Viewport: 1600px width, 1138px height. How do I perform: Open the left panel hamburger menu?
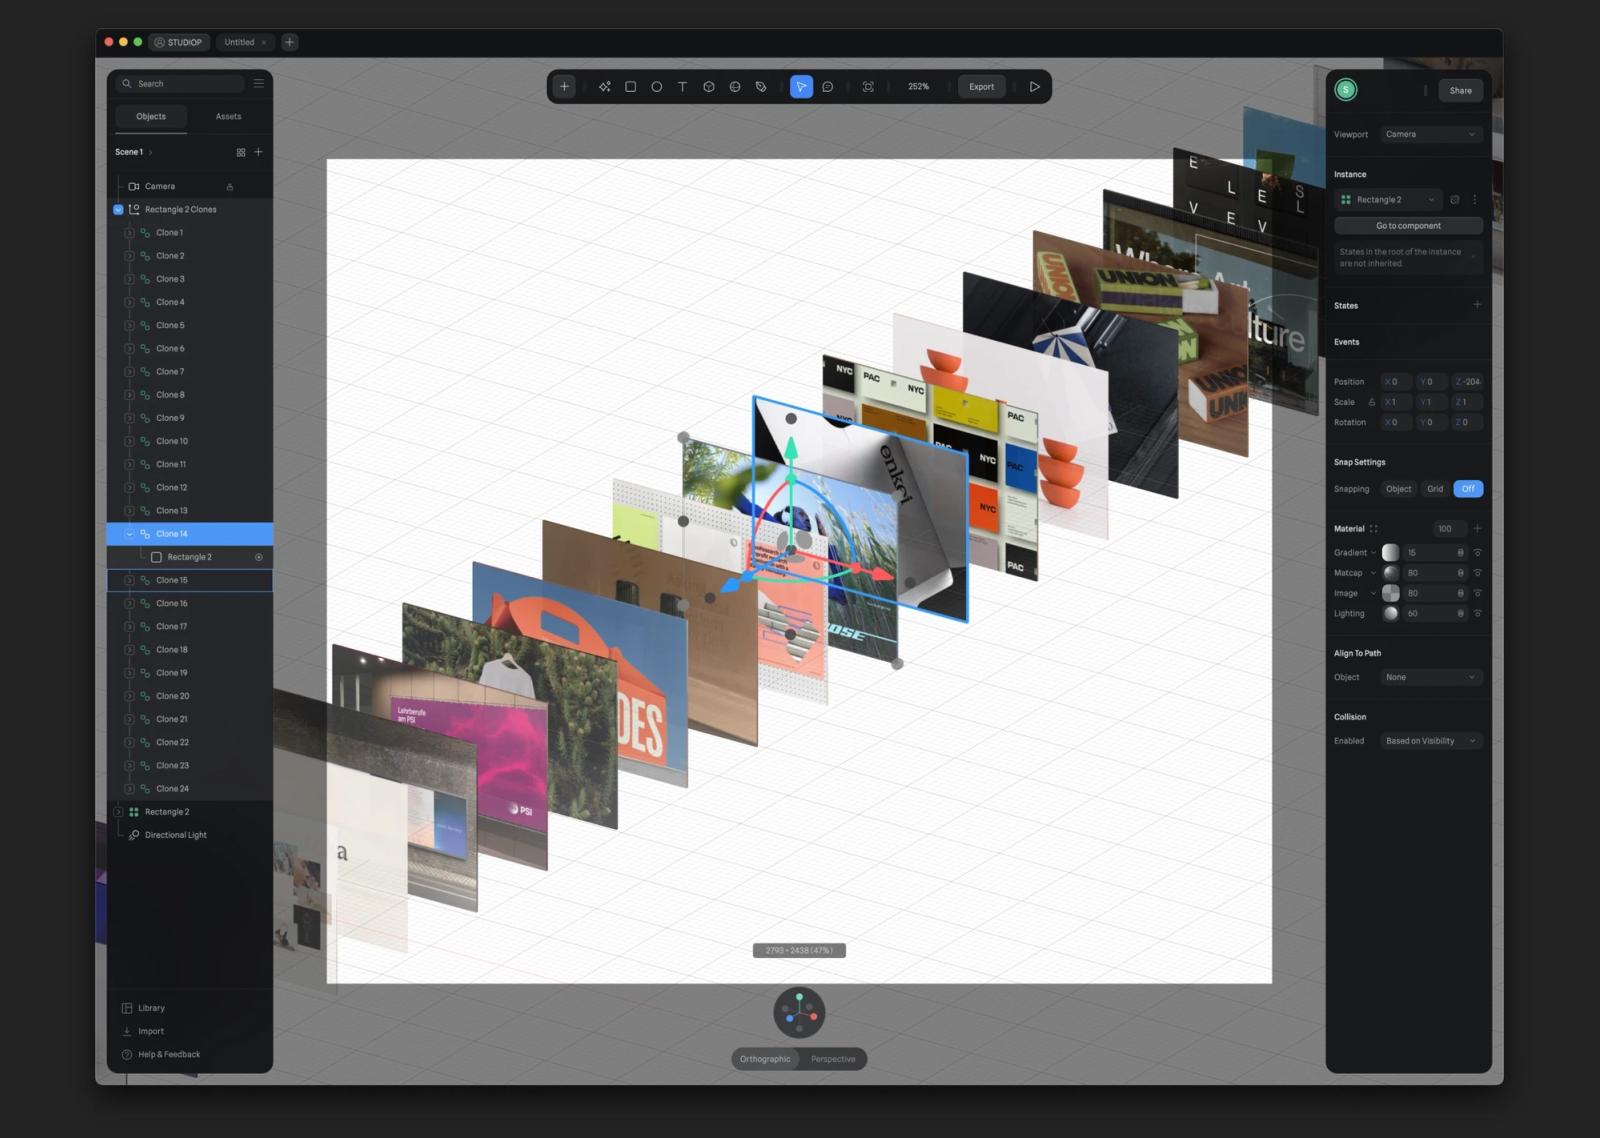point(259,83)
